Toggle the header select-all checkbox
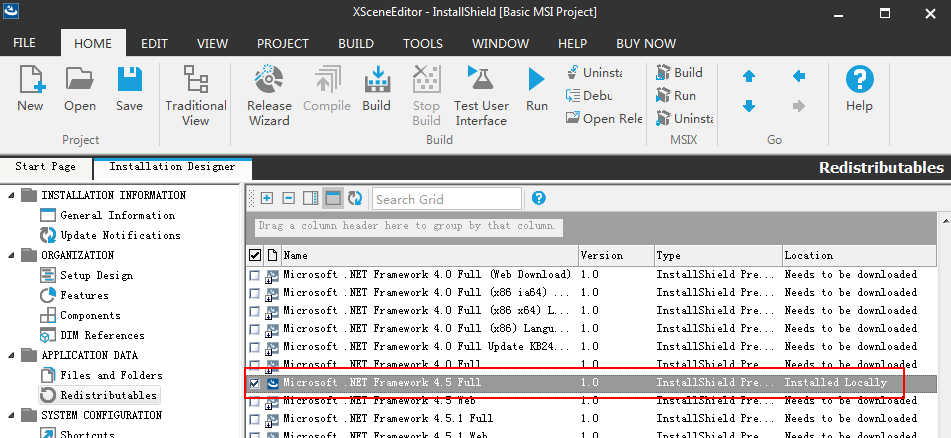 [255, 255]
